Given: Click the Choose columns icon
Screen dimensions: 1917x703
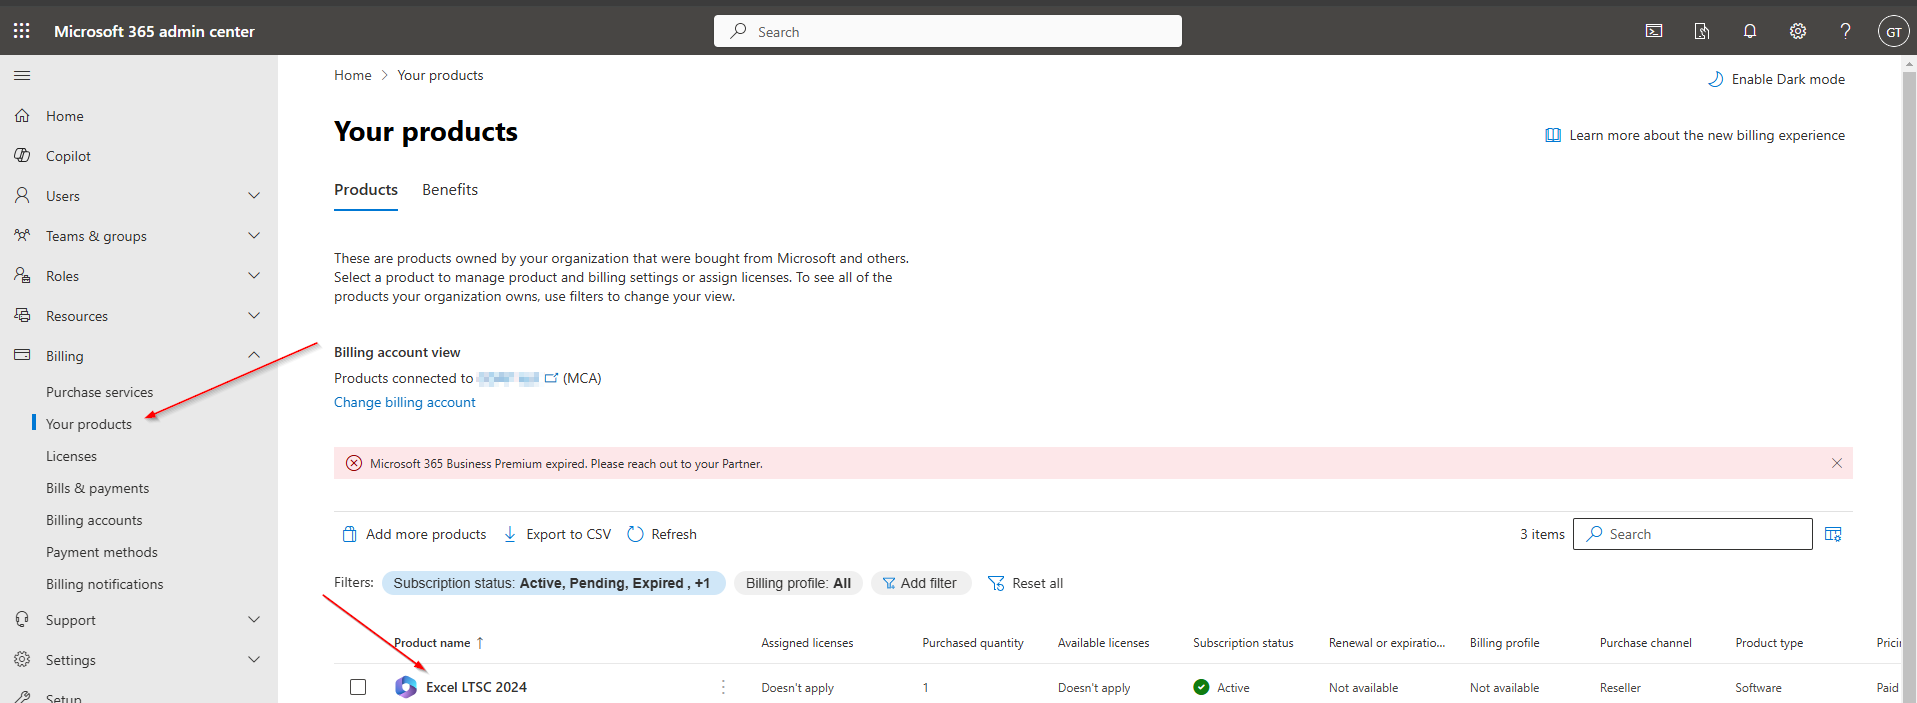Looking at the screenshot, I should pyautogui.click(x=1833, y=534).
